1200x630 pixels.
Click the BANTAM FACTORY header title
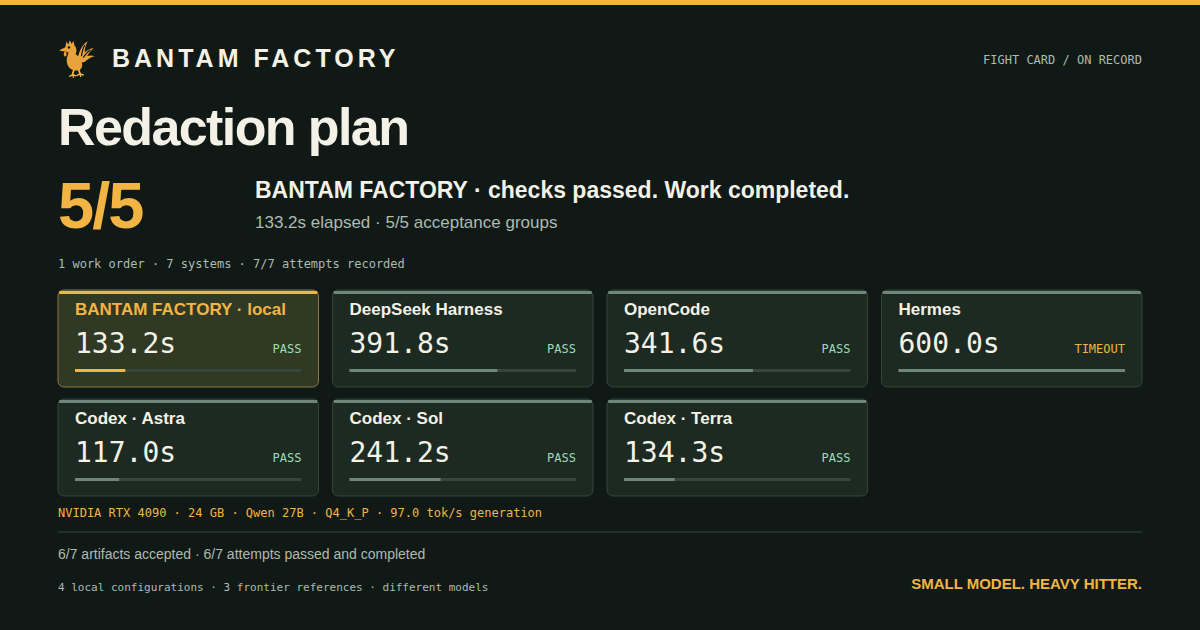pyautogui.click(x=255, y=59)
